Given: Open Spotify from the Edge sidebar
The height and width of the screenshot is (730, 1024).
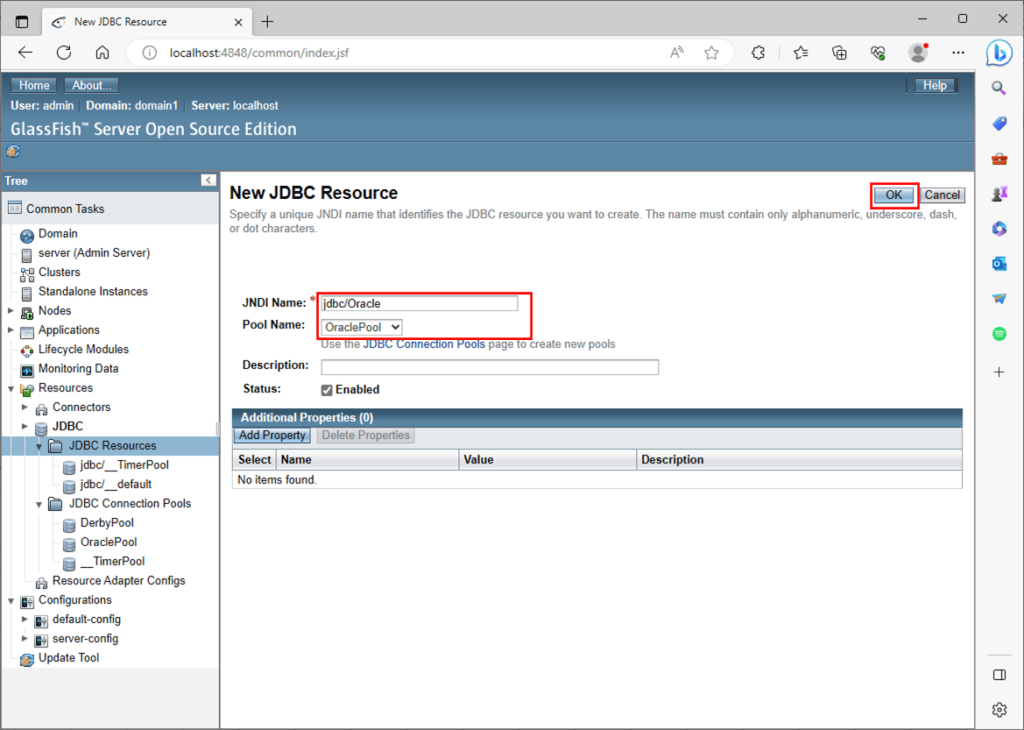Looking at the screenshot, I should 999,333.
